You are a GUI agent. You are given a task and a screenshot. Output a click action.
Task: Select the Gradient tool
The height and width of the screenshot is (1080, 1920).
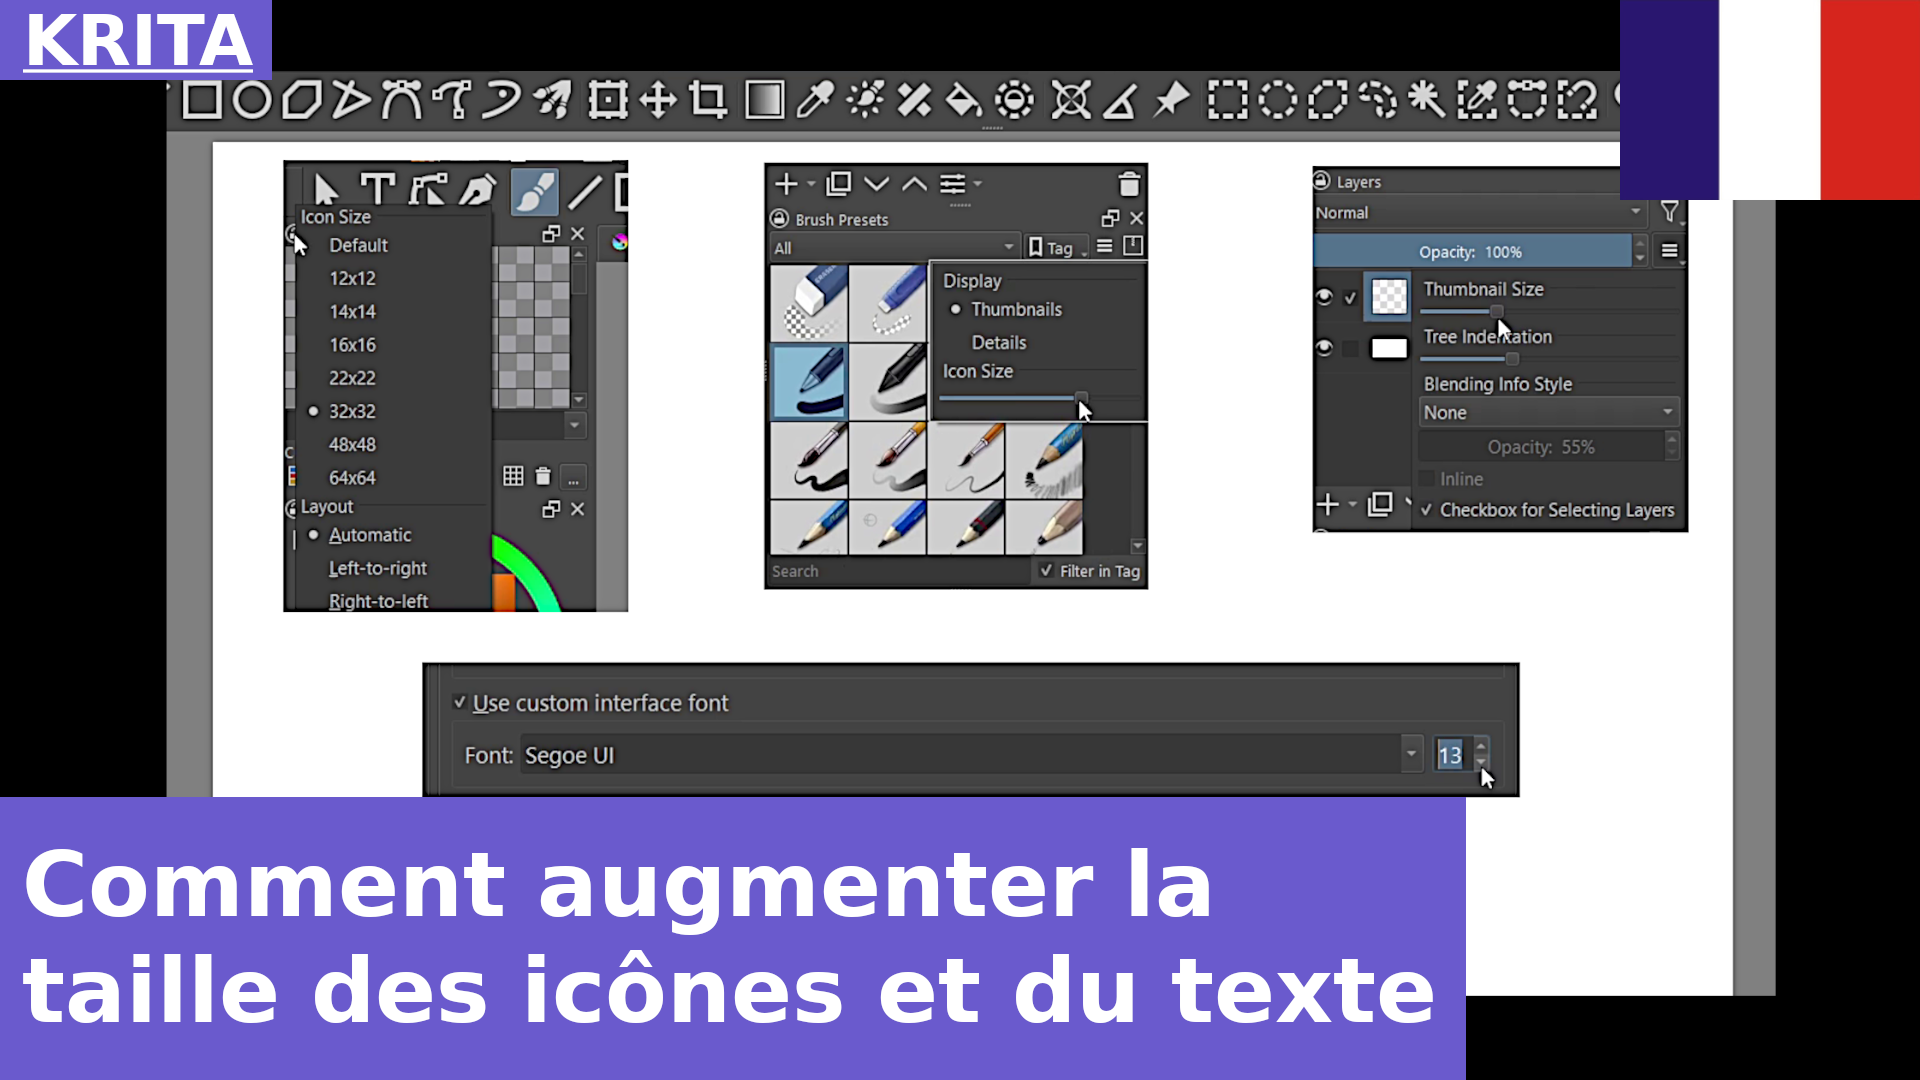[x=765, y=100]
